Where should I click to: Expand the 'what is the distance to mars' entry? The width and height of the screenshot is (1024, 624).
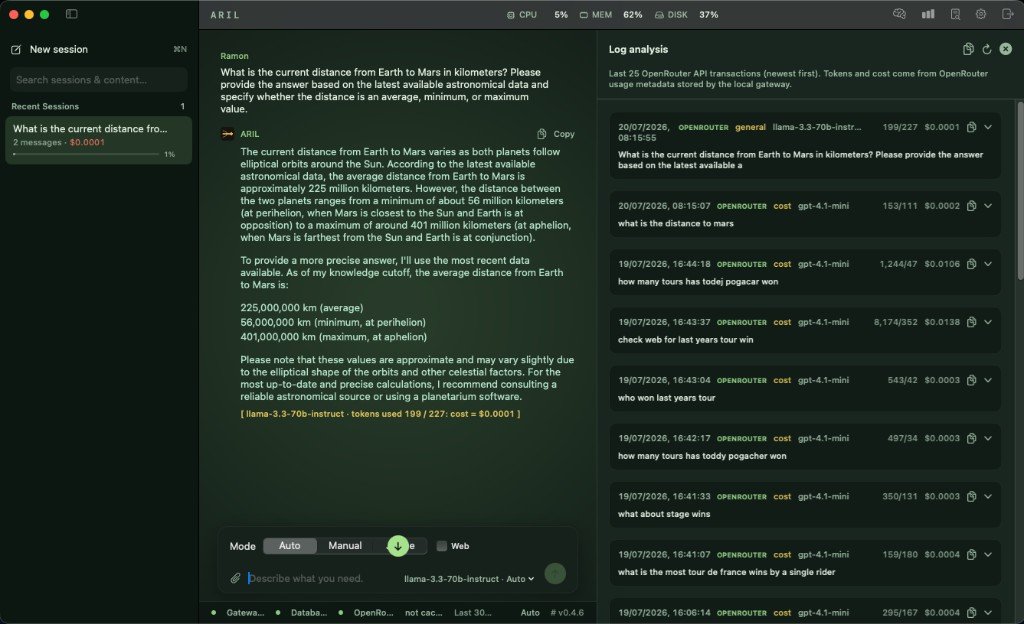tap(988, 206)
